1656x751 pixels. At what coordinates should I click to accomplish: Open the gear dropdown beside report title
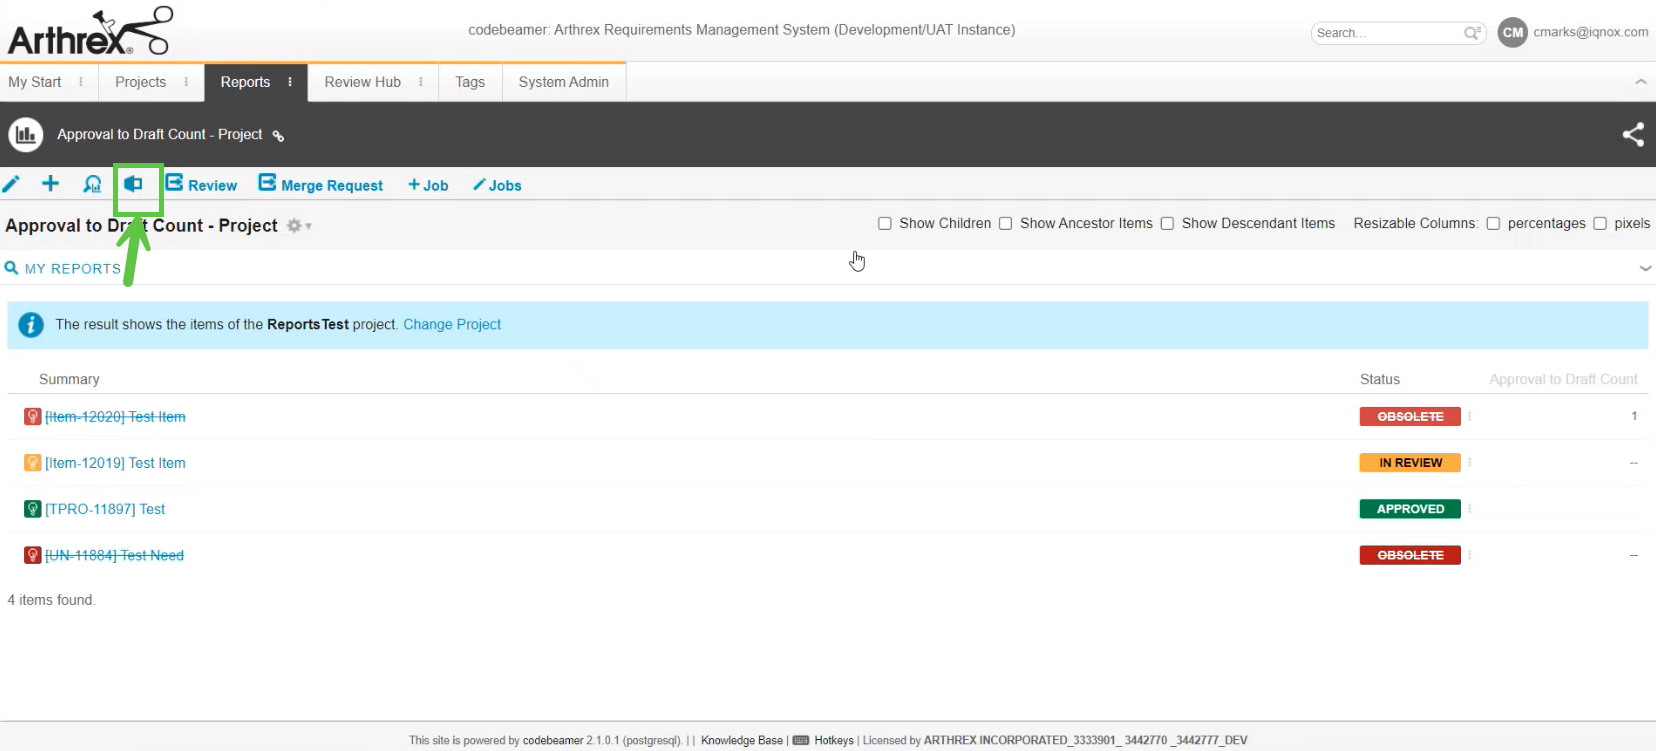pyautogui.click(x=297, y=226)
